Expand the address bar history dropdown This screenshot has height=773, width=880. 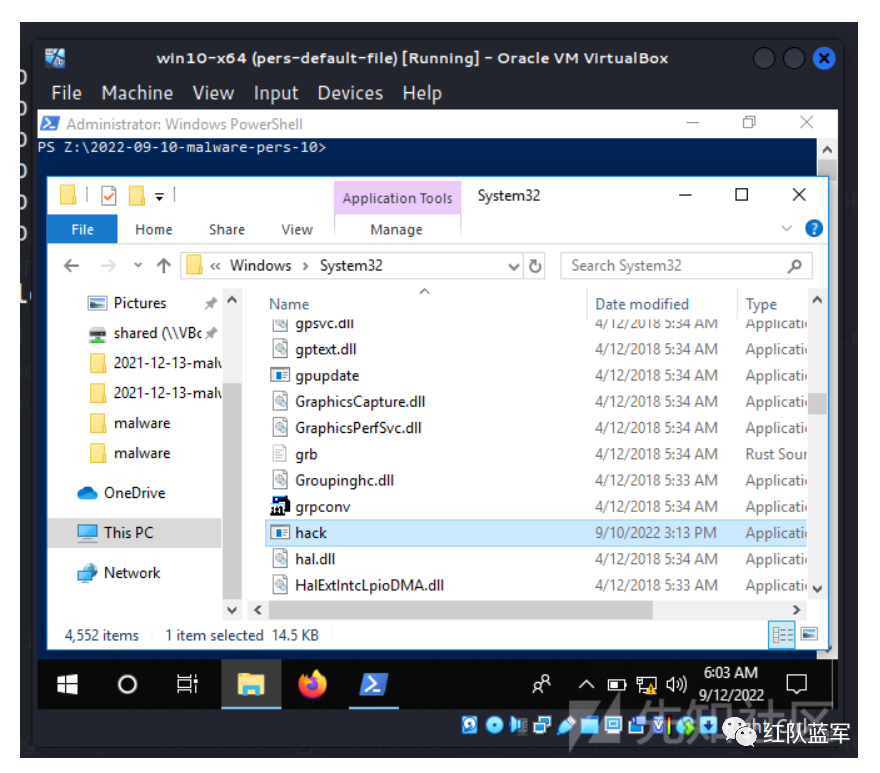[x=513, y=266]
